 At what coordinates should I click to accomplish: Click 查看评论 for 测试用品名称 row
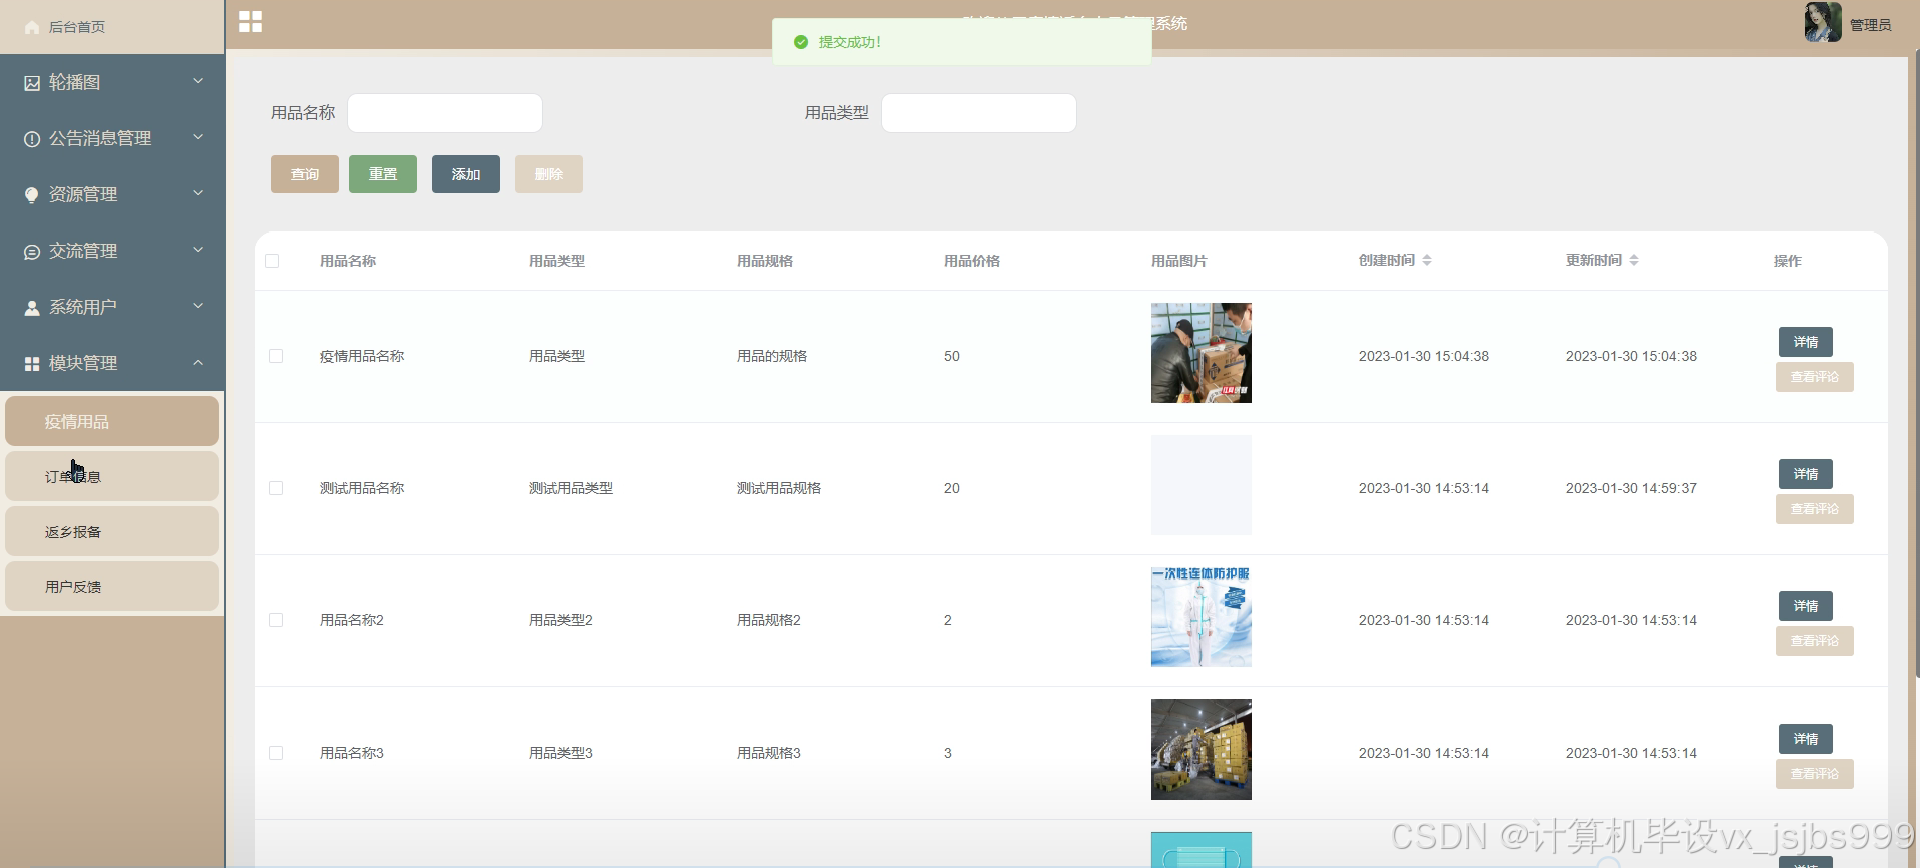pos(1815,509)
